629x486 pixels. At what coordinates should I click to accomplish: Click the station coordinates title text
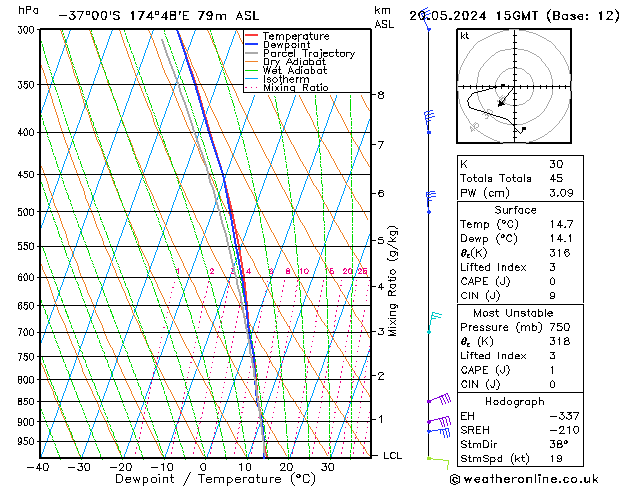click(159, 16)
